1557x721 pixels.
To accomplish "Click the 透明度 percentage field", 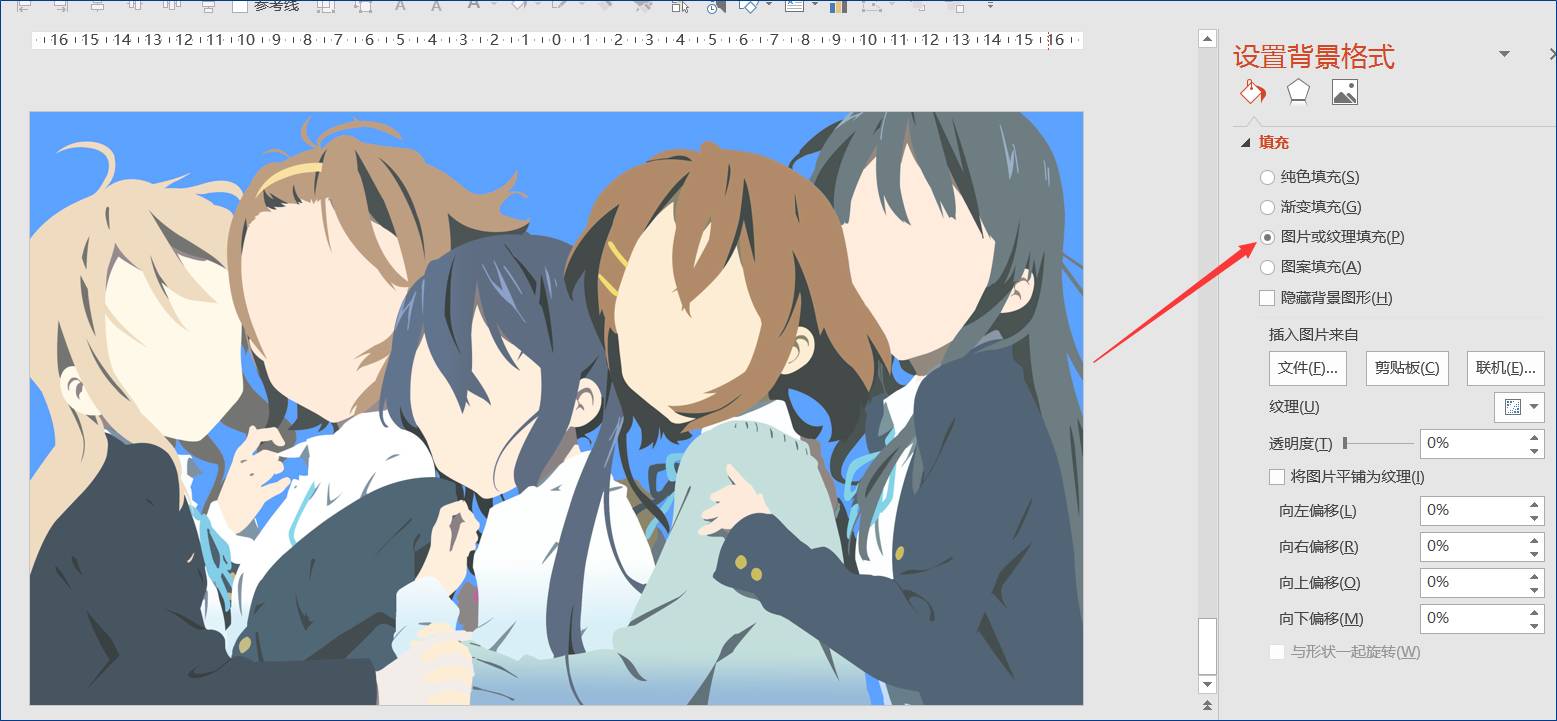I will [1473, 443].
